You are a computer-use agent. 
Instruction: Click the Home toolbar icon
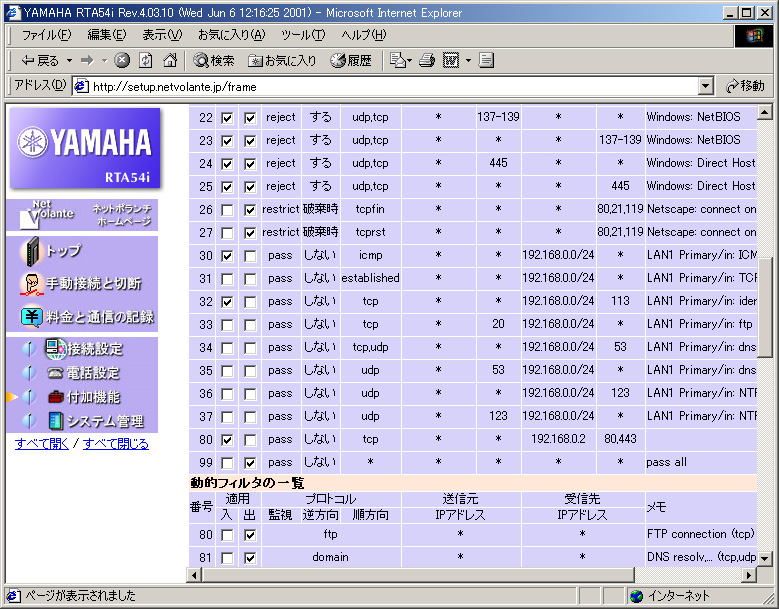[170, 61]
